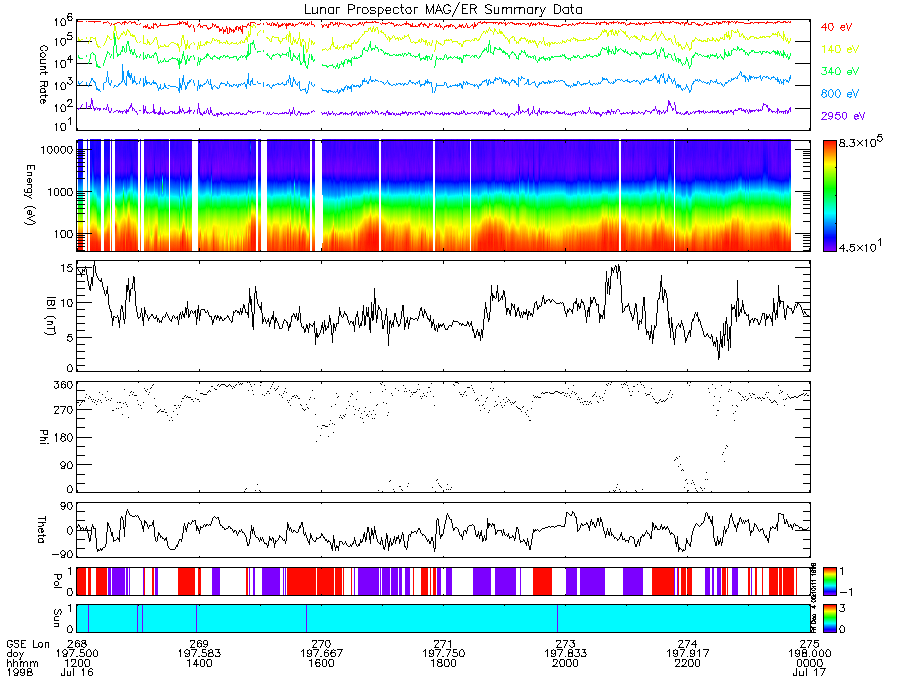The height and width of the screenshot is (700, 900).
Task: Click the '197.750' doy value
Action: point(443,654)
